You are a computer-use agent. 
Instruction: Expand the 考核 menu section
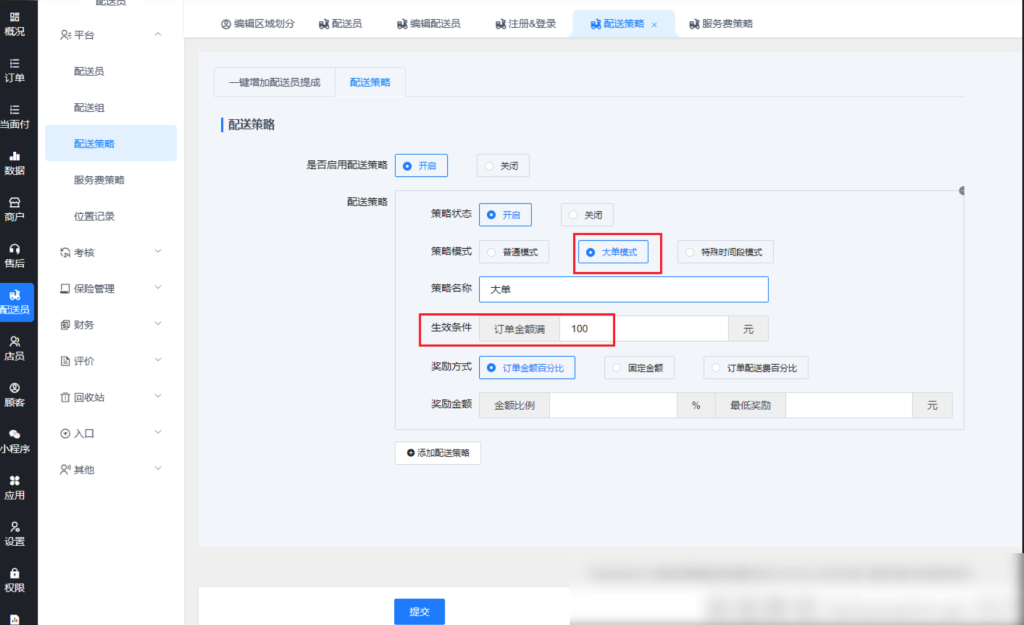110,252
